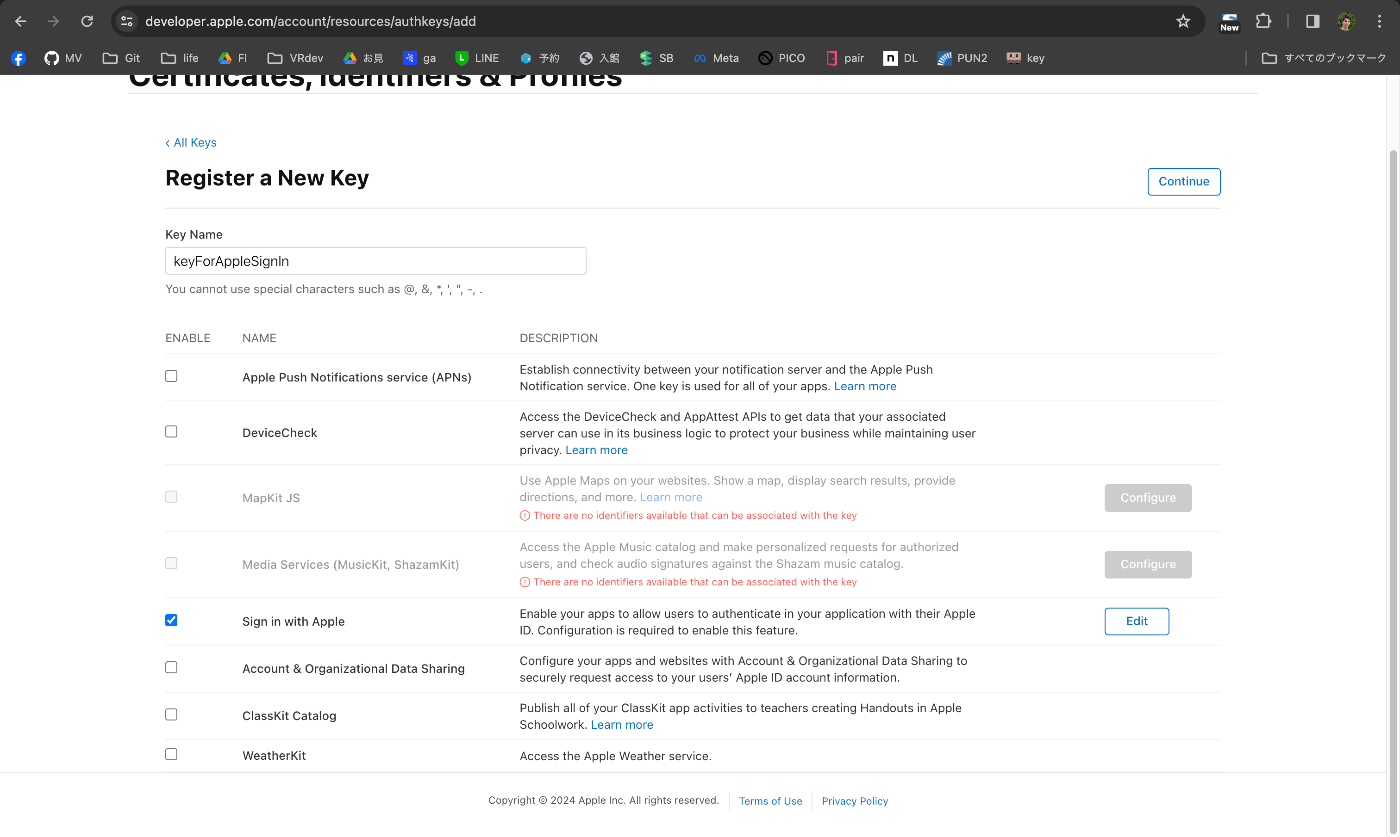Open the Chrome three-dot menu

point(1380,21)
